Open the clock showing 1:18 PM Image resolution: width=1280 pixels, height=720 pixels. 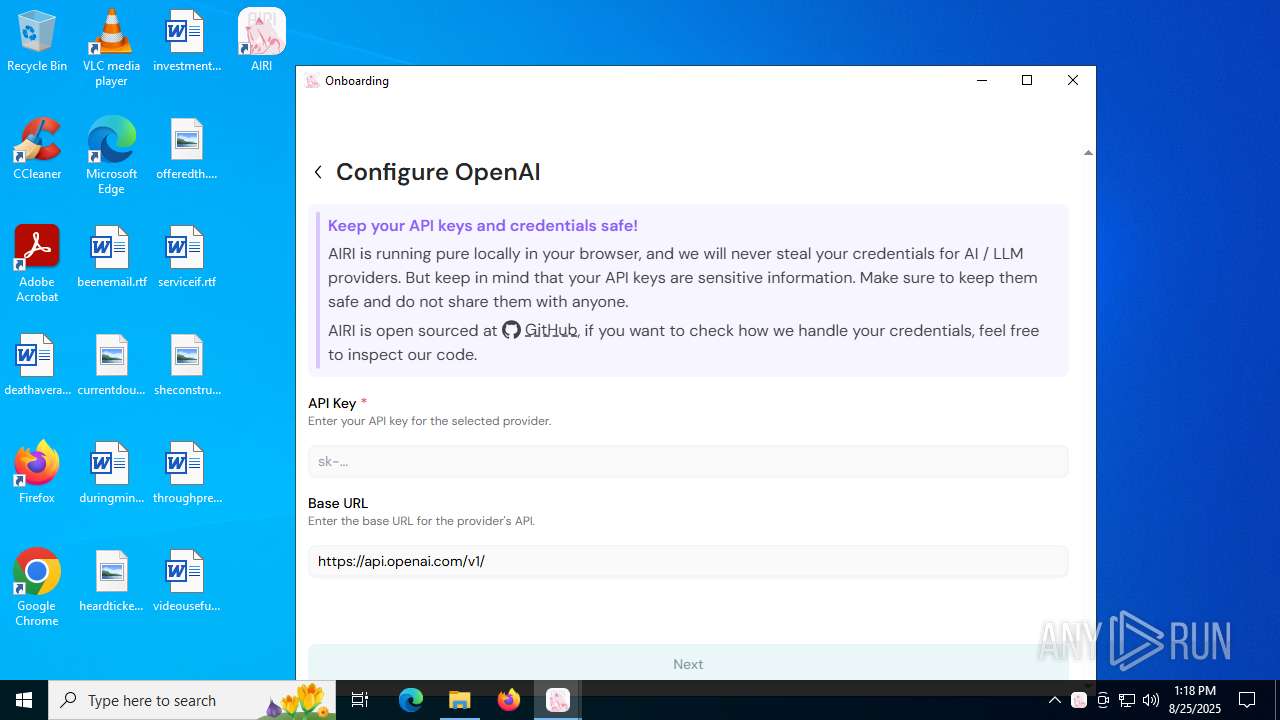(x=1195, y=700)
